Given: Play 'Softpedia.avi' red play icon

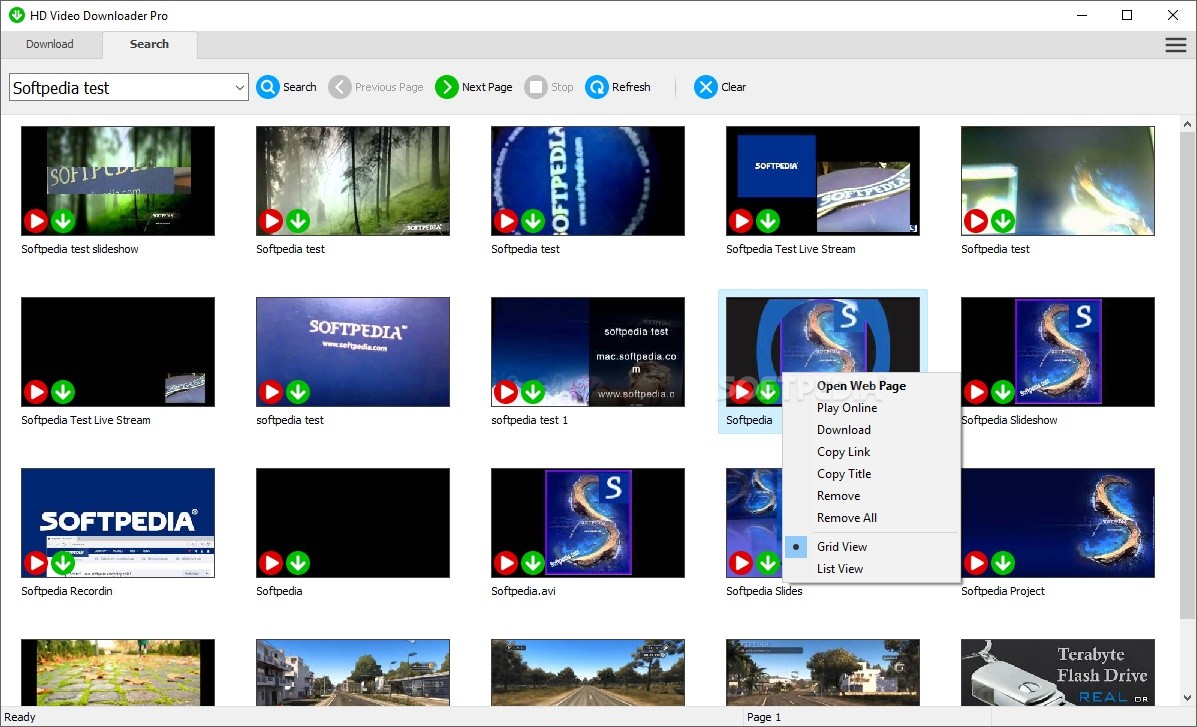Looking at the screenshot, I should point(505,564).
